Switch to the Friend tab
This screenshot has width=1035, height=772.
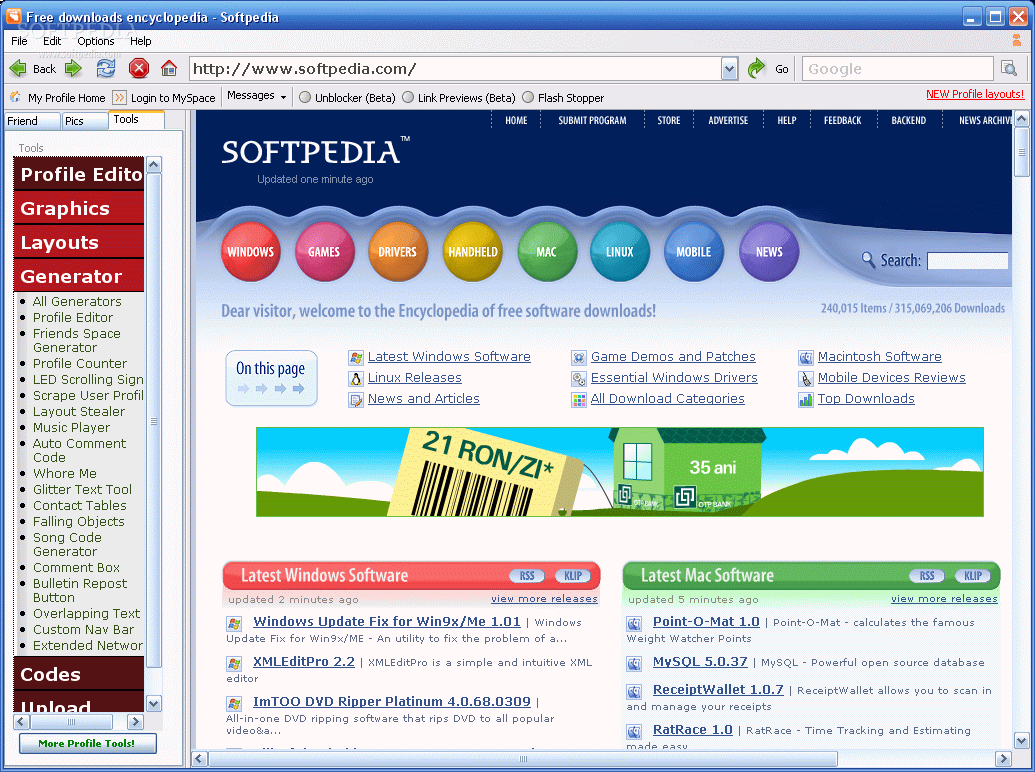click(x=32, y=121)
